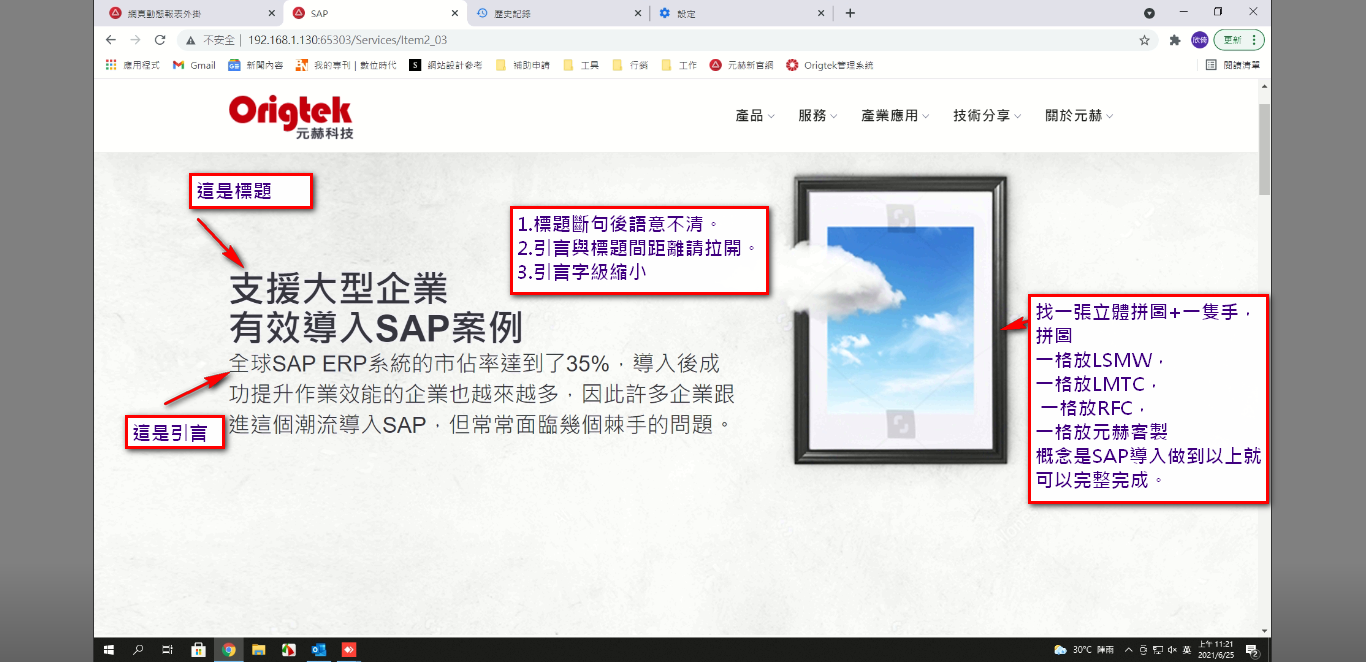This screenshot has width=1366, height=662.
Task: Switch to the 歷史記錄 tab
Action: tap(558, 13)
